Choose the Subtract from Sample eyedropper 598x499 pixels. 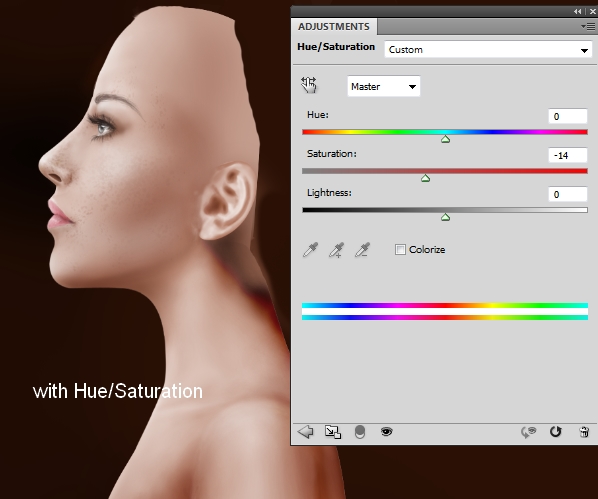(x=362, y=250)
